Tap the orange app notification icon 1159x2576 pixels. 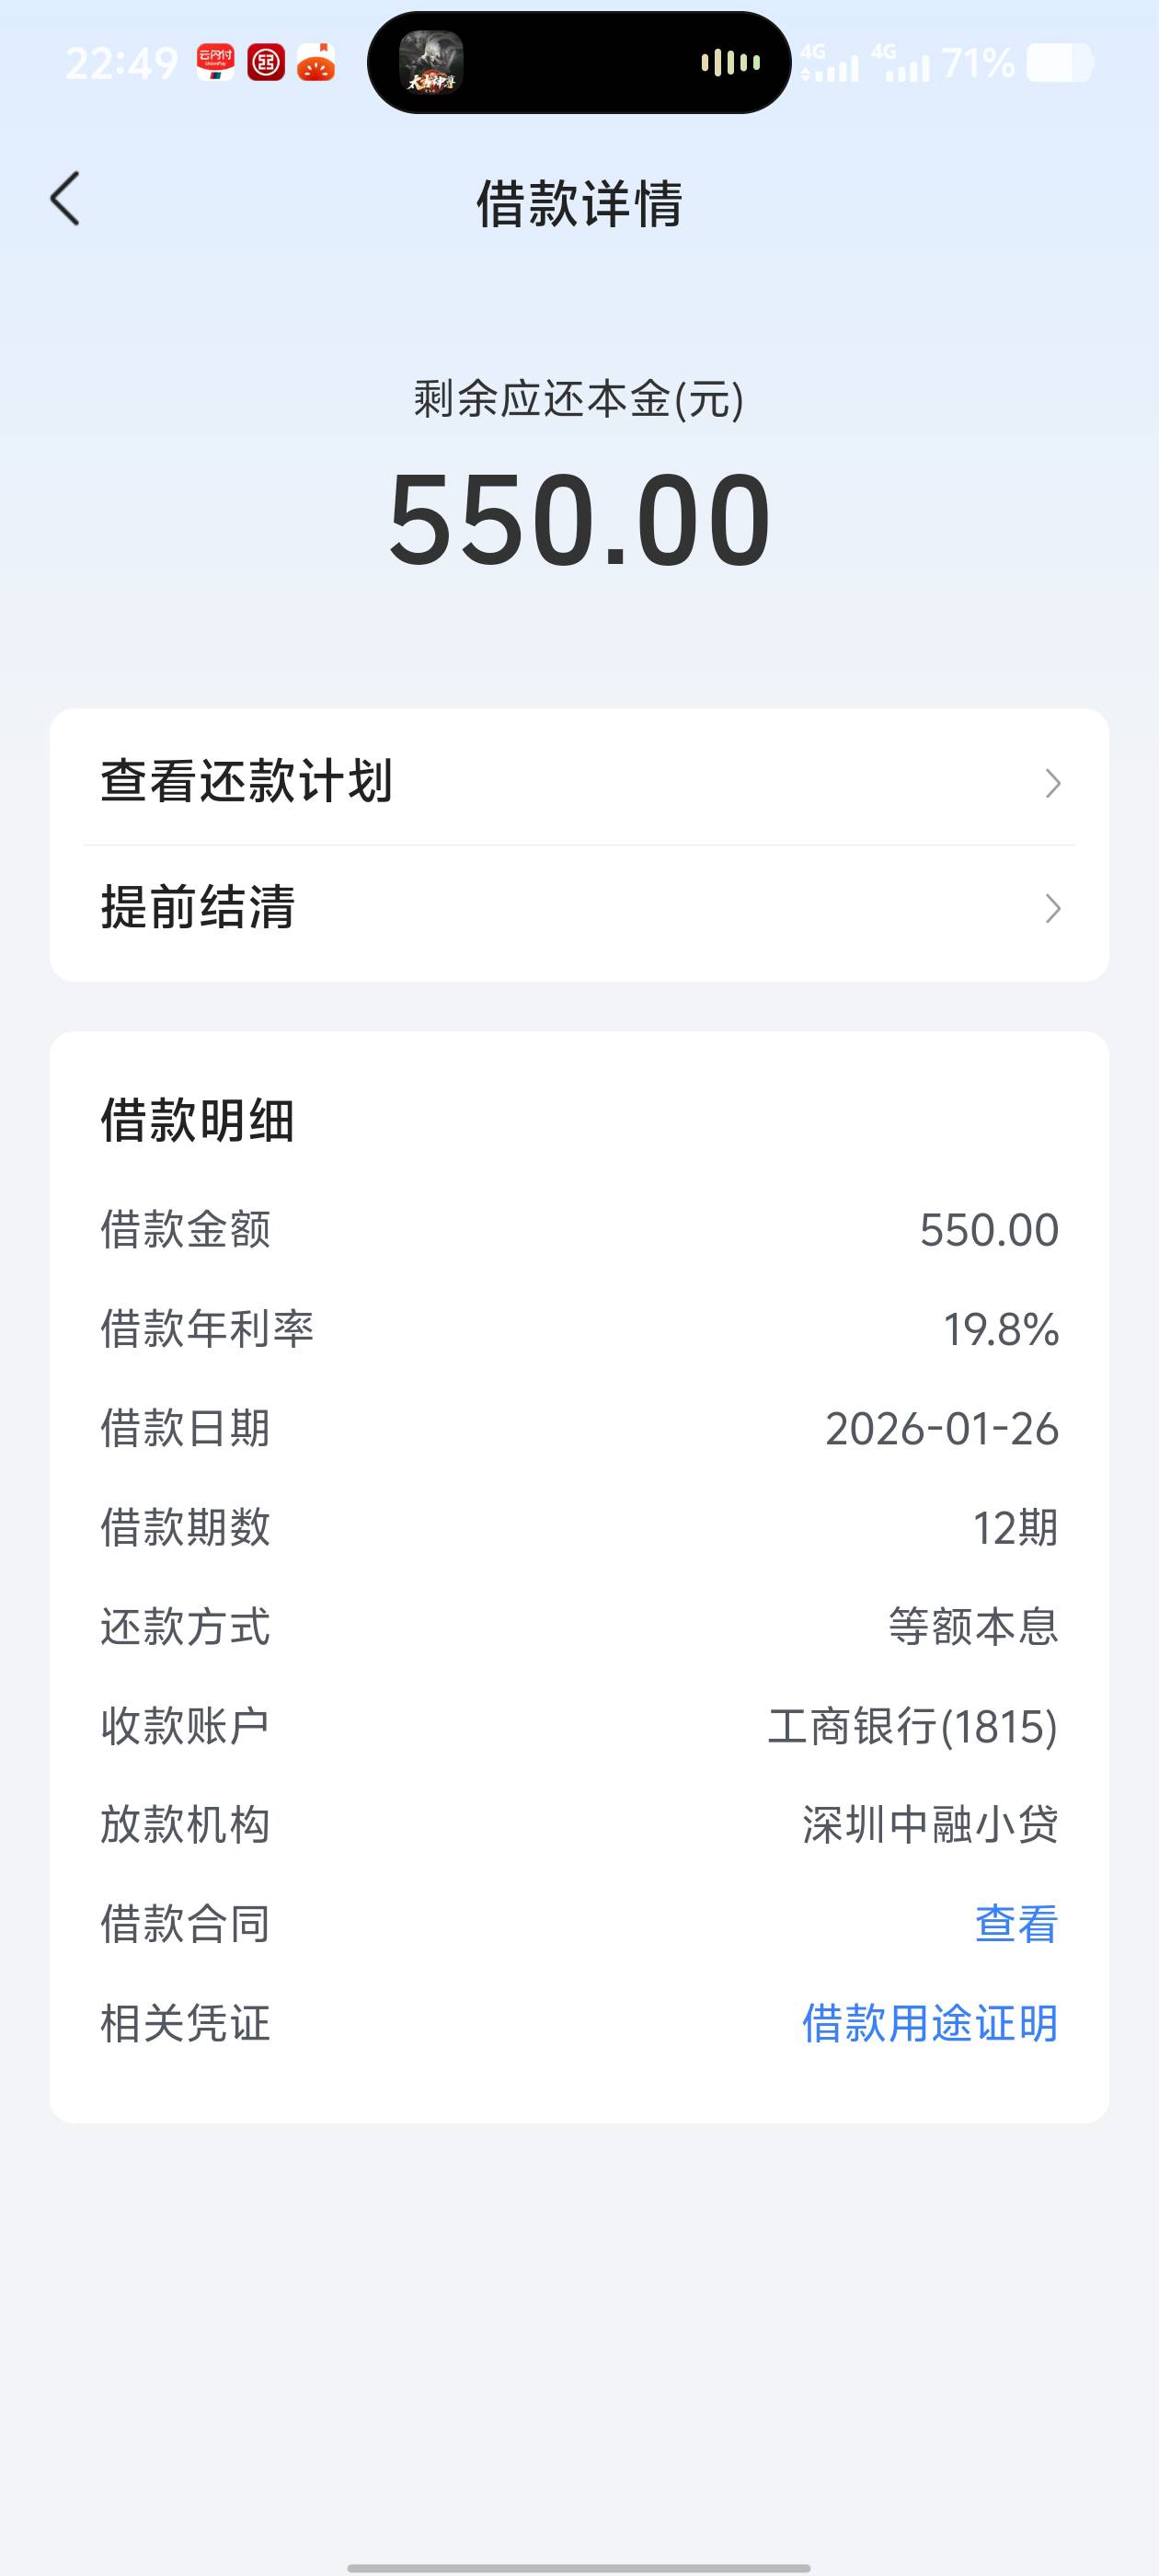(x=316, y=63)
